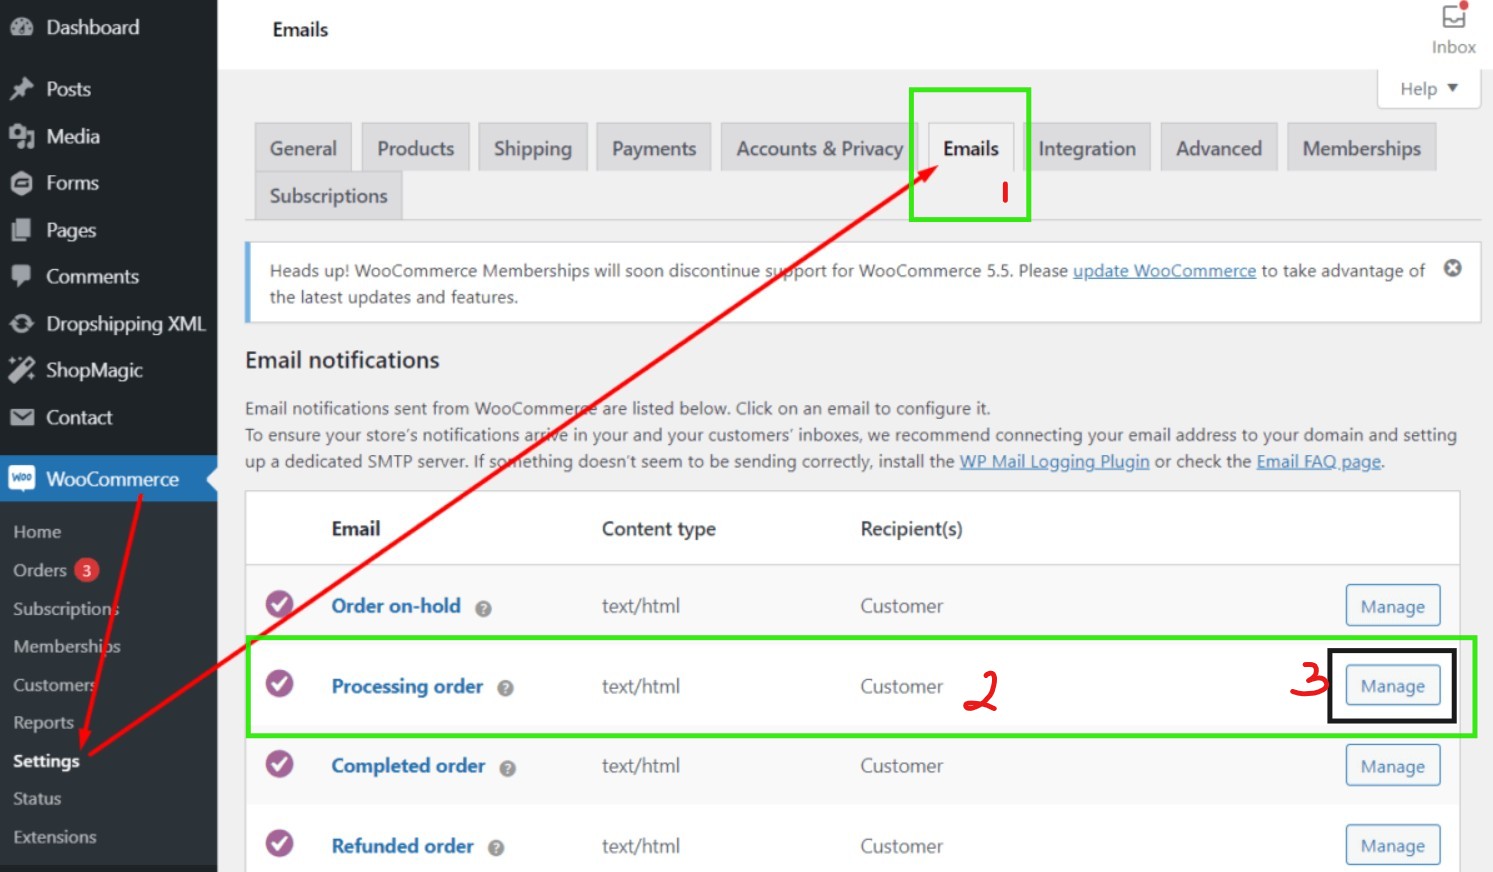This screenshot has height=872, width=1493.
Task: Click the Comments bubble icon
Action: [21, 276]
